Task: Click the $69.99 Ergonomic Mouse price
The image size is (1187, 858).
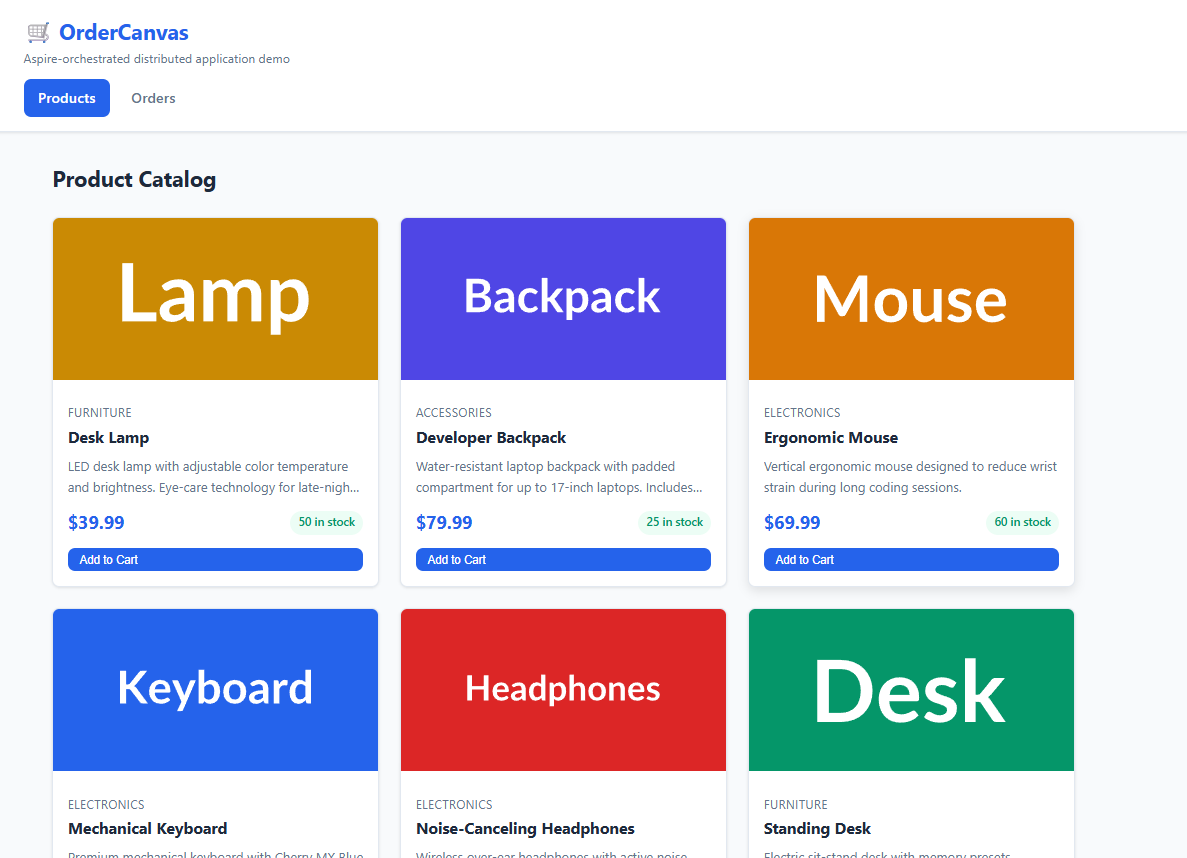Action: tap(792, 523)
